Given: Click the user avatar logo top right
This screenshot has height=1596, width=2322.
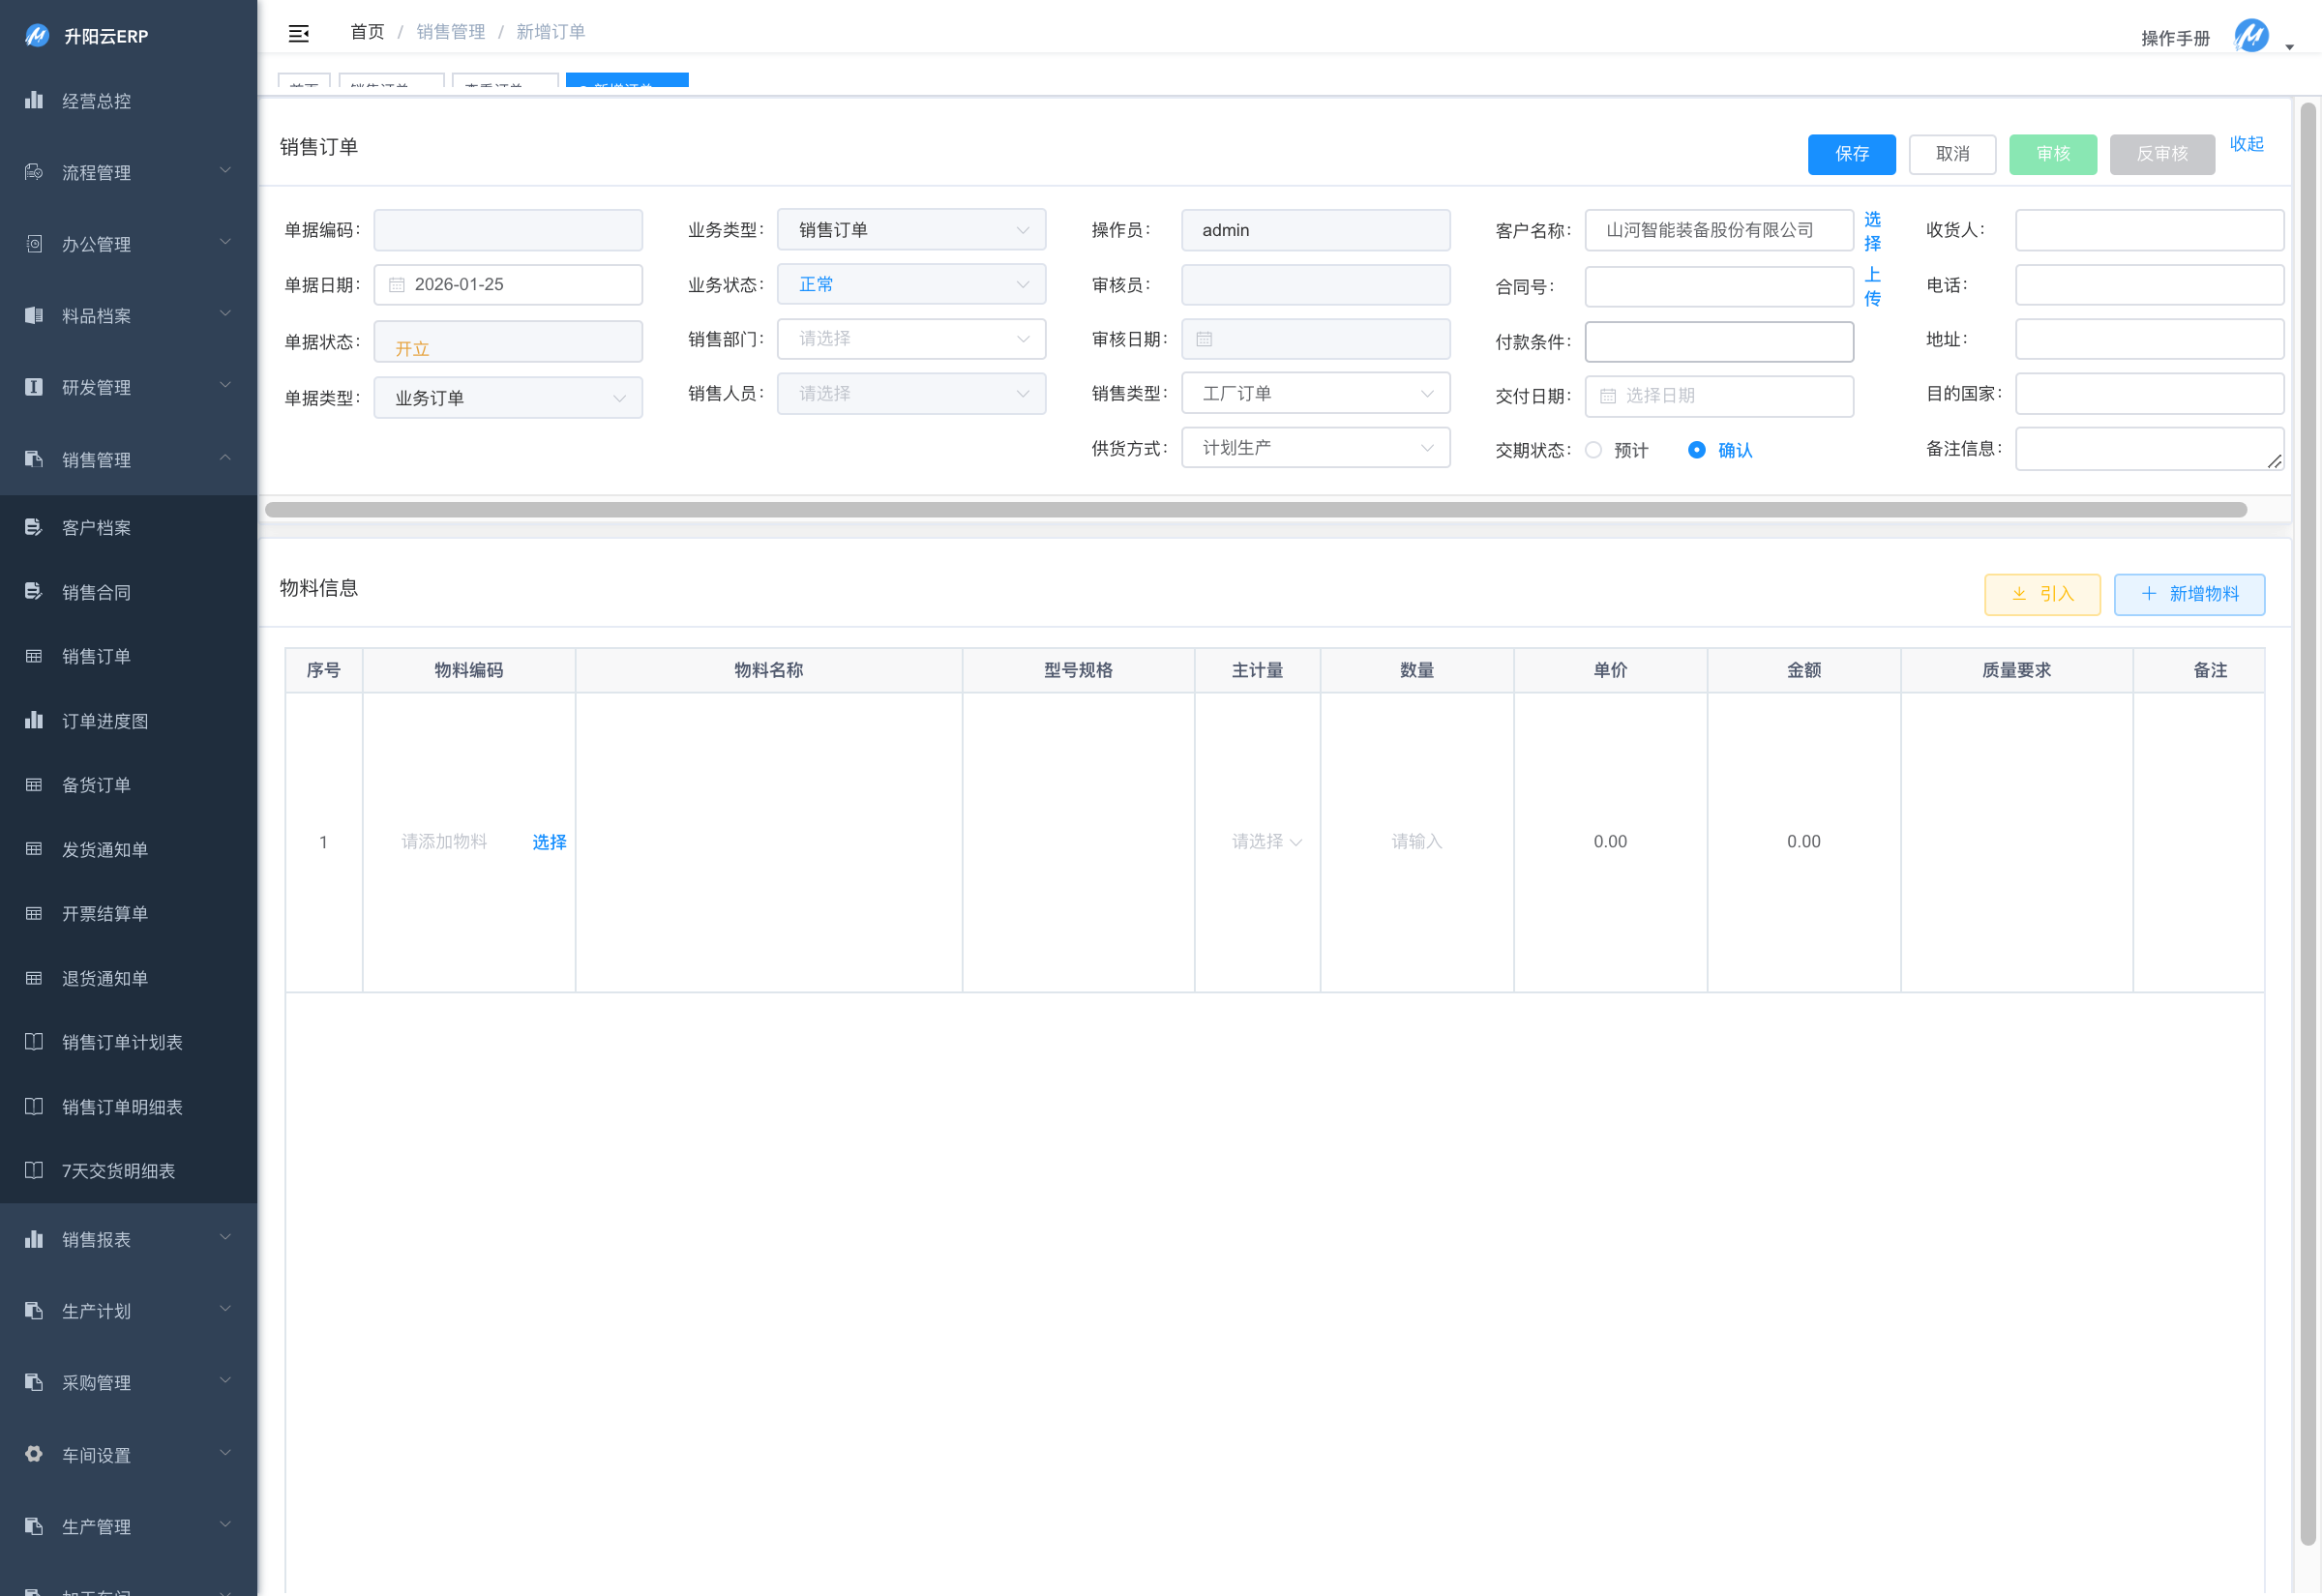Looking at the screenshot, I should tap(2250, 36).
